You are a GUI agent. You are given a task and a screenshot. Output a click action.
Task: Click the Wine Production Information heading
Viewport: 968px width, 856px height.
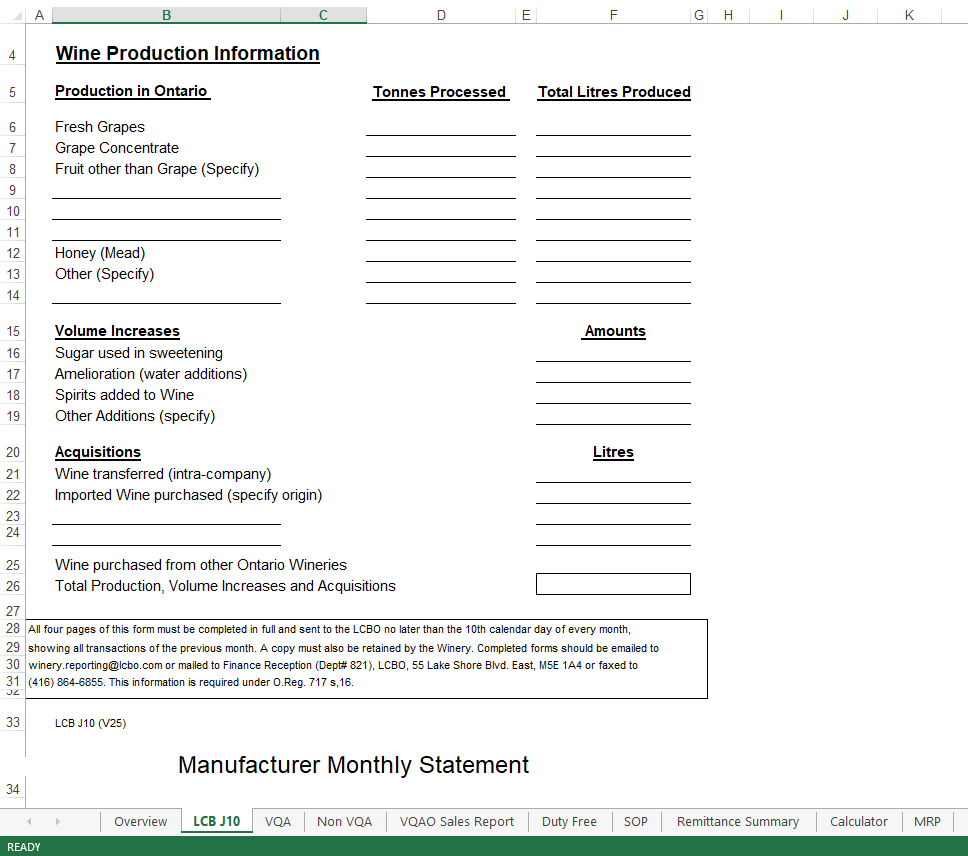(188, 54)
